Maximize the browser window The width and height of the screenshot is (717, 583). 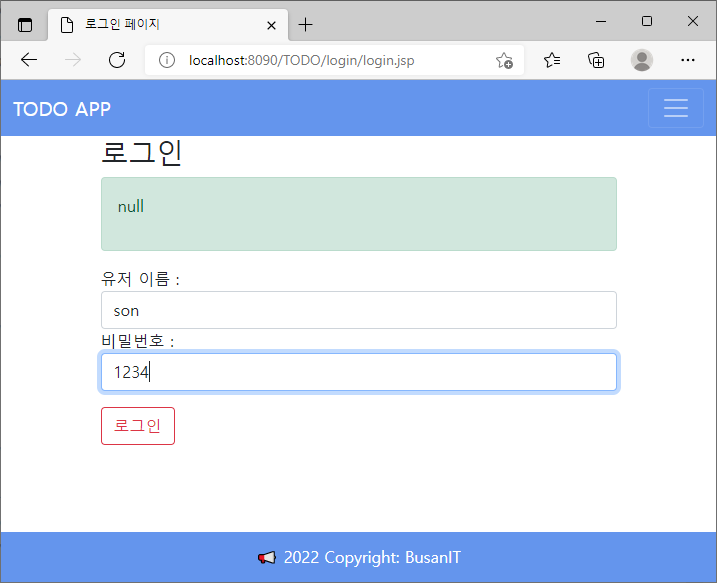click(x=647, y=21)
